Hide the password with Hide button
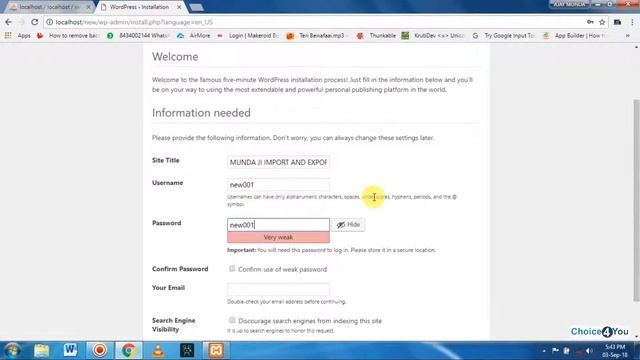Screen dimensions: 640x360 [348, 224]
